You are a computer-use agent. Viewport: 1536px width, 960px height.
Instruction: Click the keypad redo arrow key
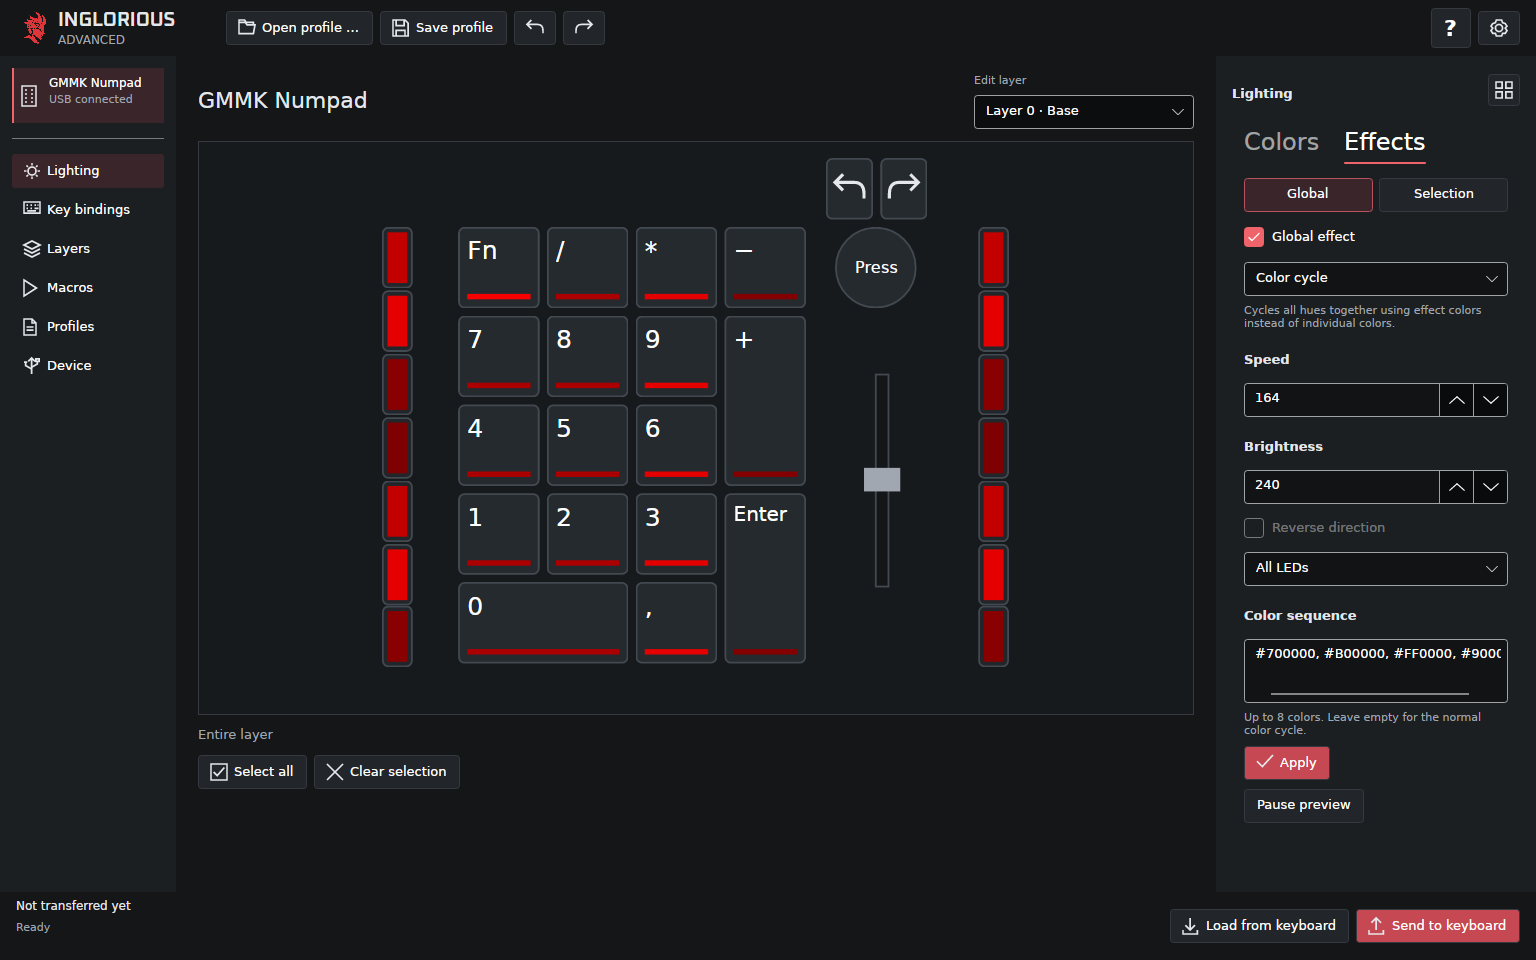coord(903,188)
